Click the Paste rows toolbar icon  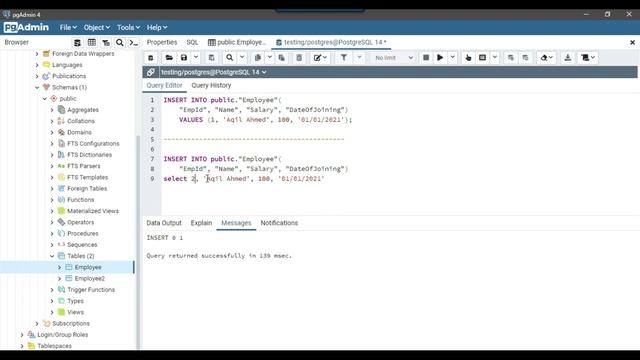282,58
